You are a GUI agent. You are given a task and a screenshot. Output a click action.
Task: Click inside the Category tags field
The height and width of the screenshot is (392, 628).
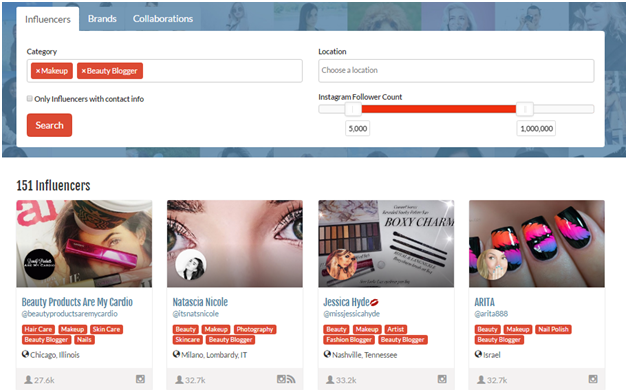click(x=222, y=71)
